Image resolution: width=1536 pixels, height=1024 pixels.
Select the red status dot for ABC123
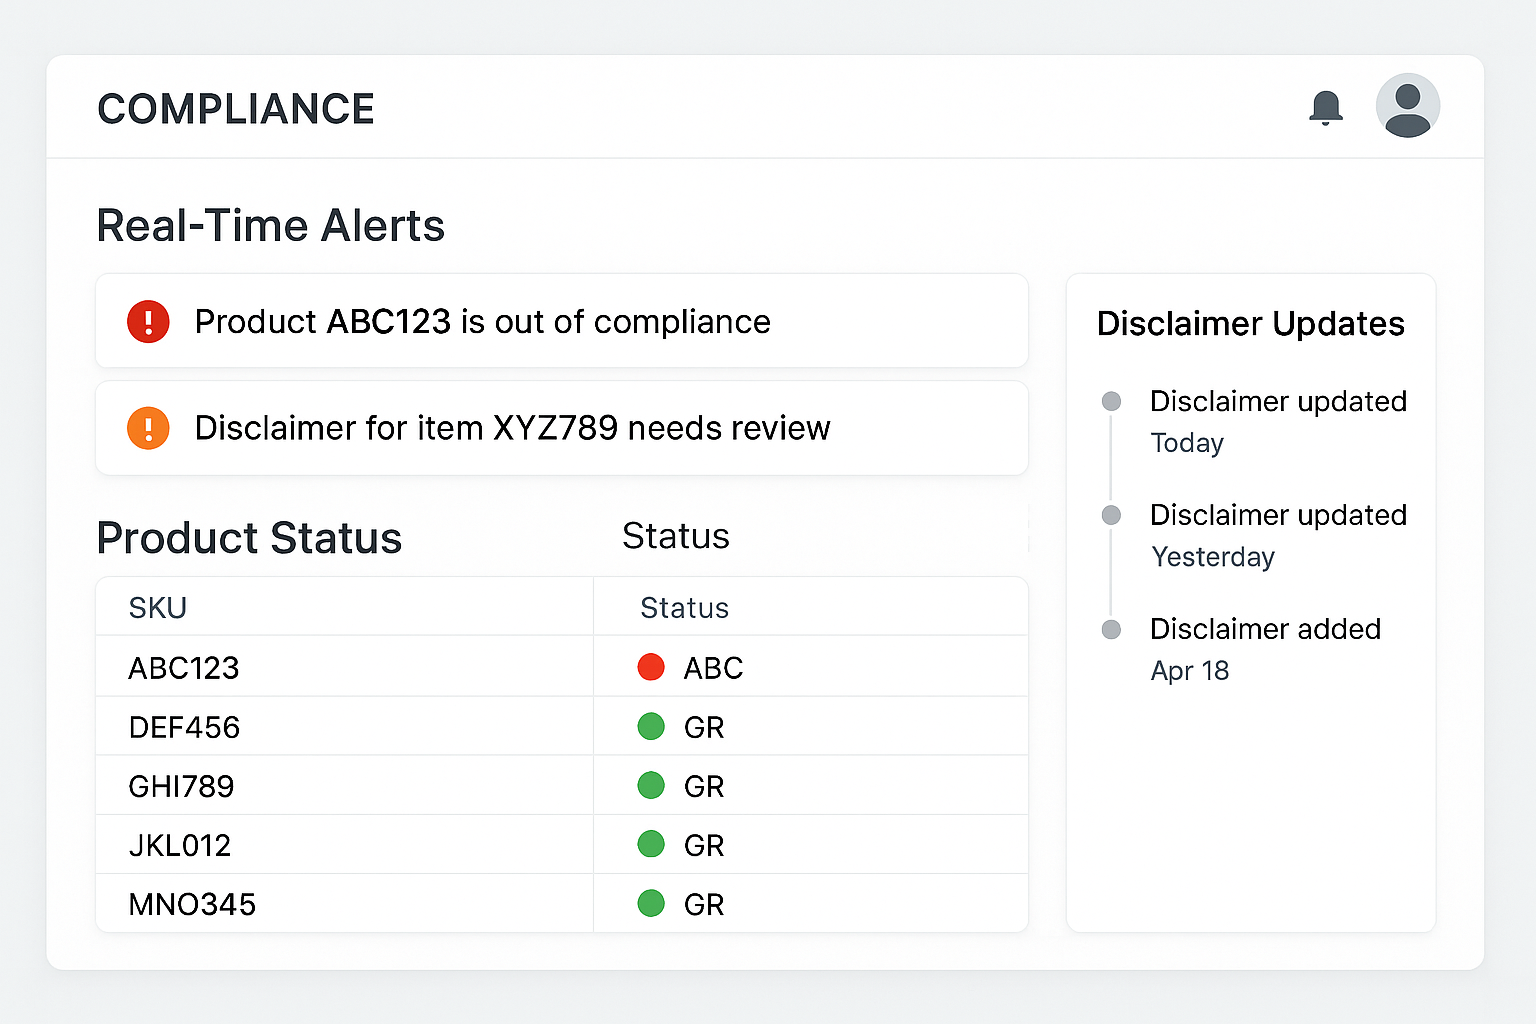tap(651, 667)
